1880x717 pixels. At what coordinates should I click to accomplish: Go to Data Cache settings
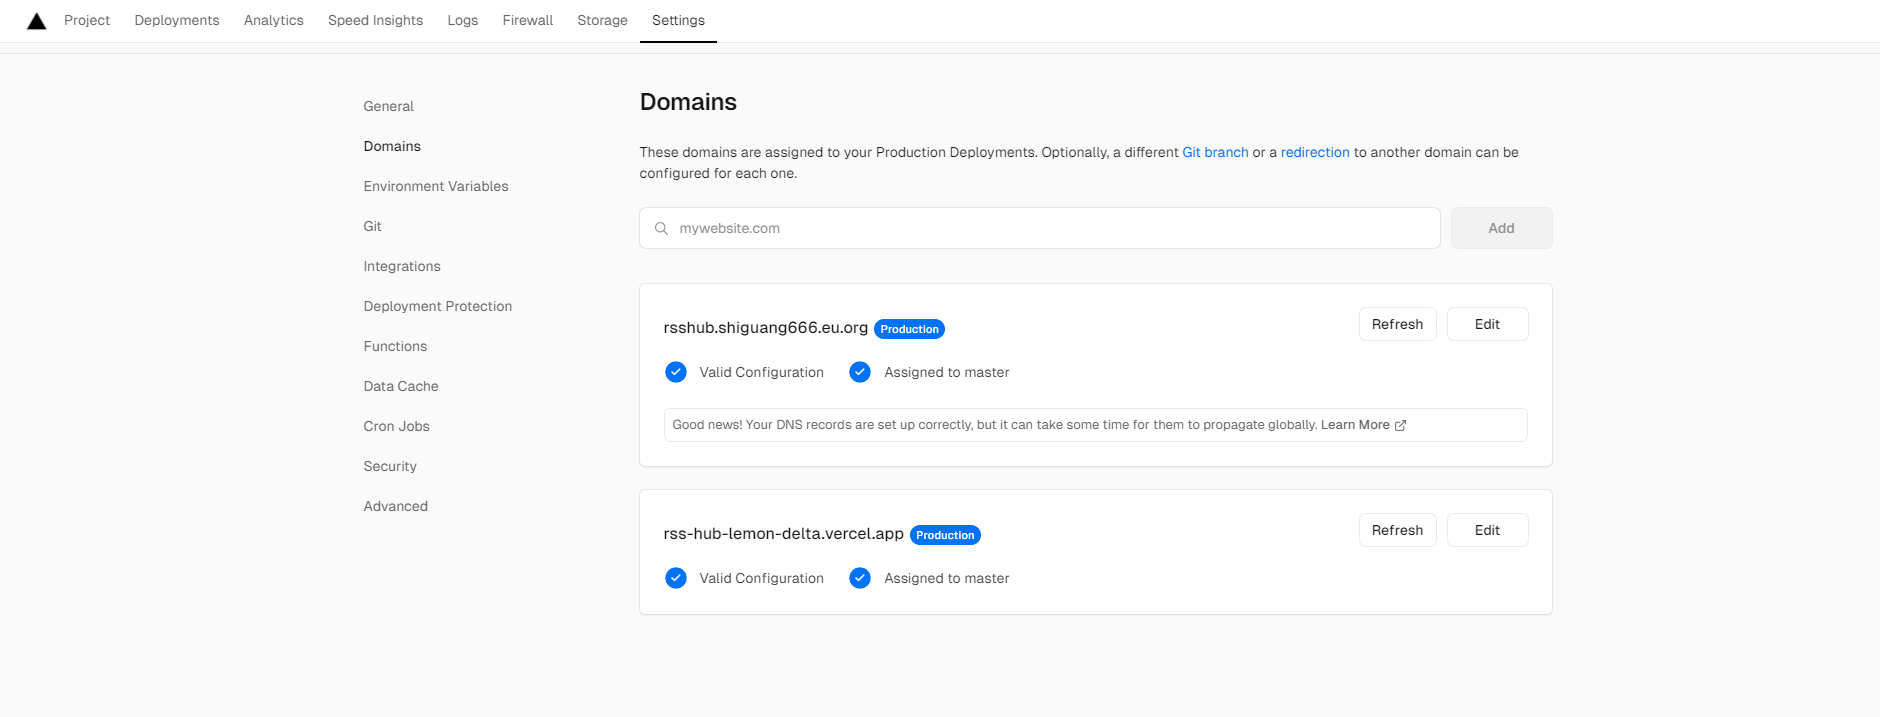tap(401, 386)
